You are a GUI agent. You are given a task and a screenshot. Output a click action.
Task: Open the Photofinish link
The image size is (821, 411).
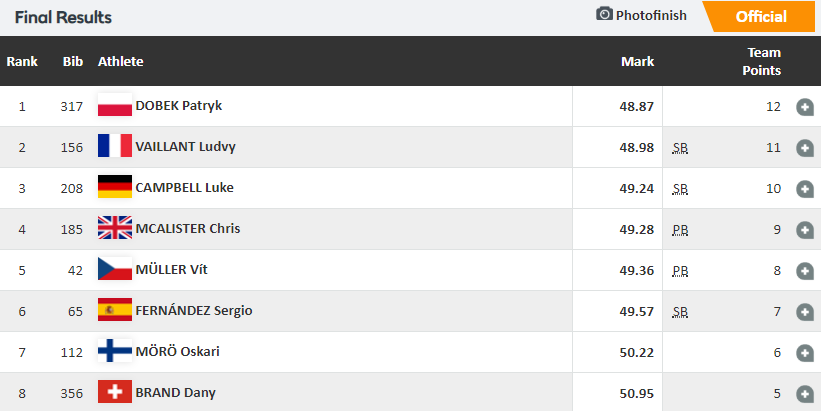(x=651, y=15)
